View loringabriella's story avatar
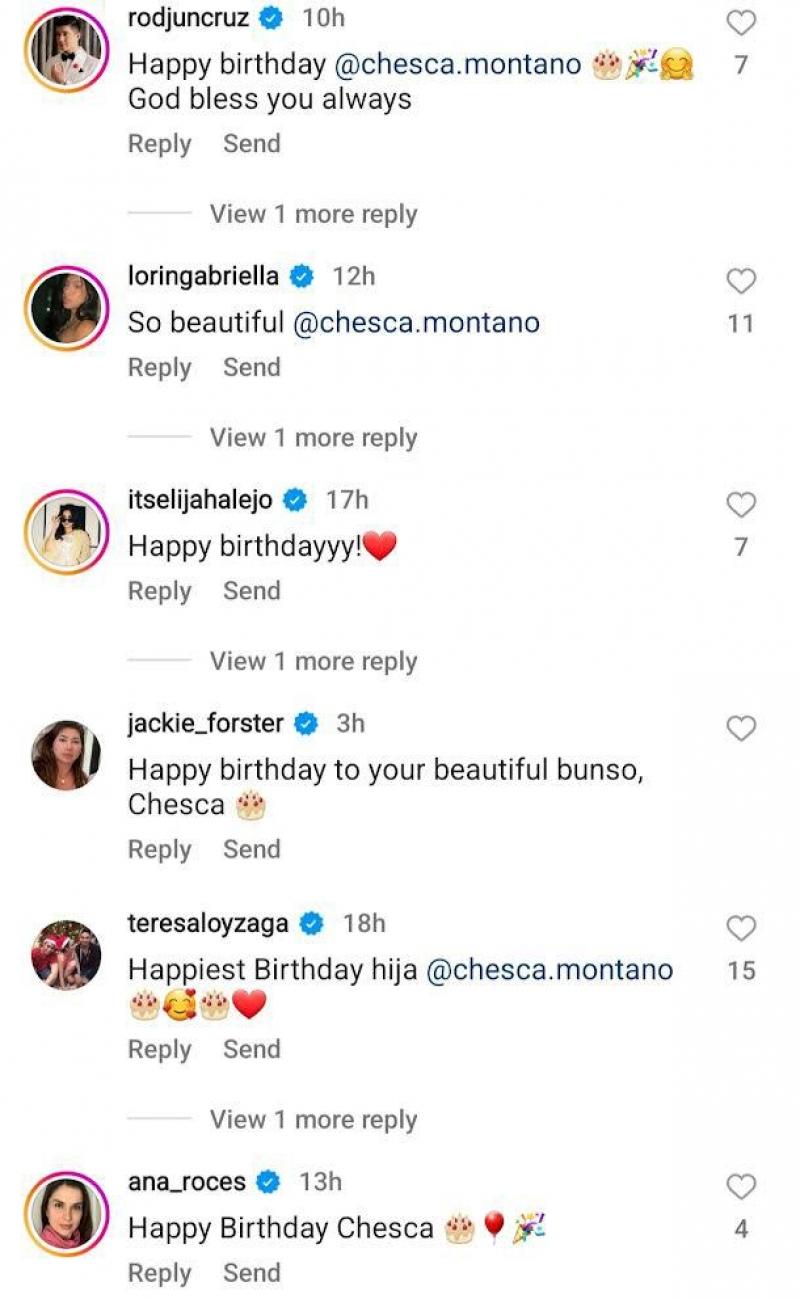The image size is (800, 1299). 66,308
